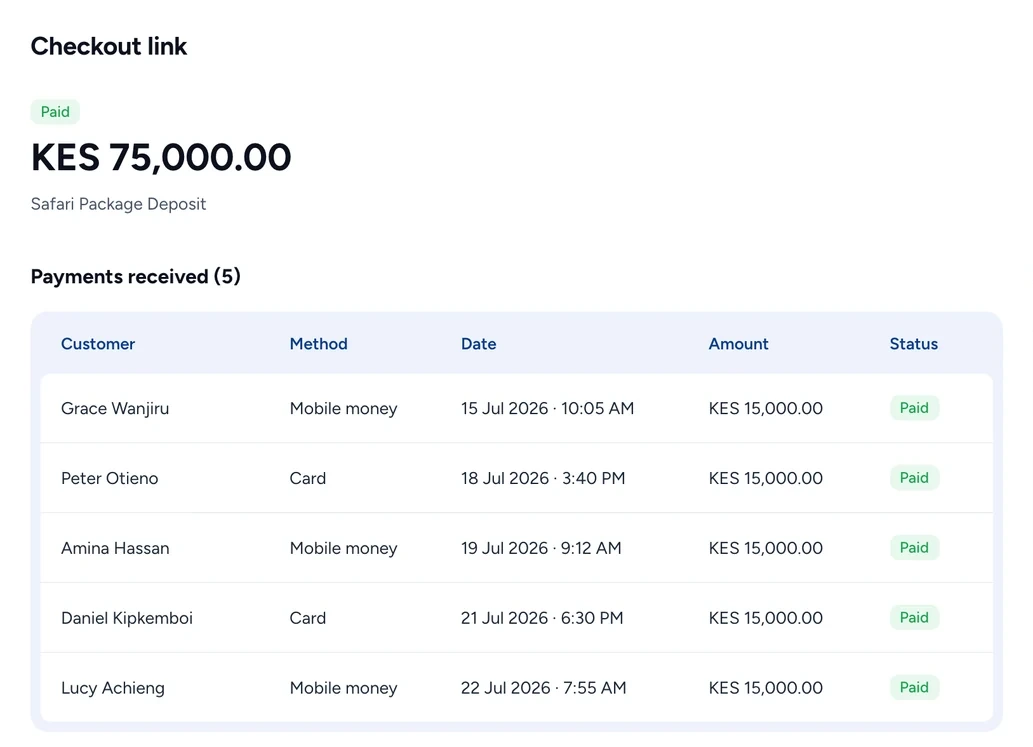Select customer Daniel Kipkemboi

point(127,618)
